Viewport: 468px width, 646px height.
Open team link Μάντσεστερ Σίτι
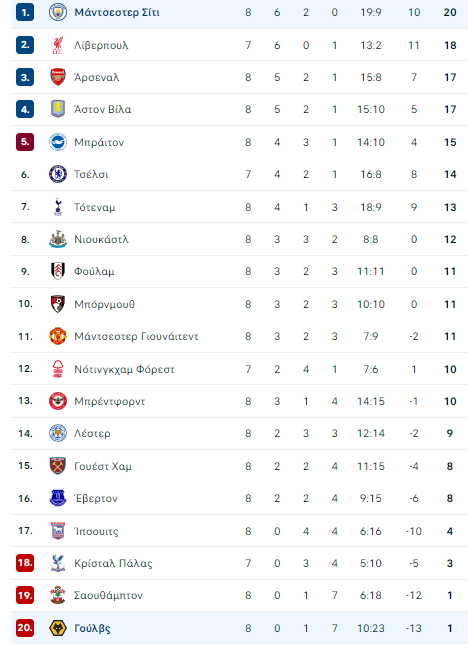click(117, 12)
